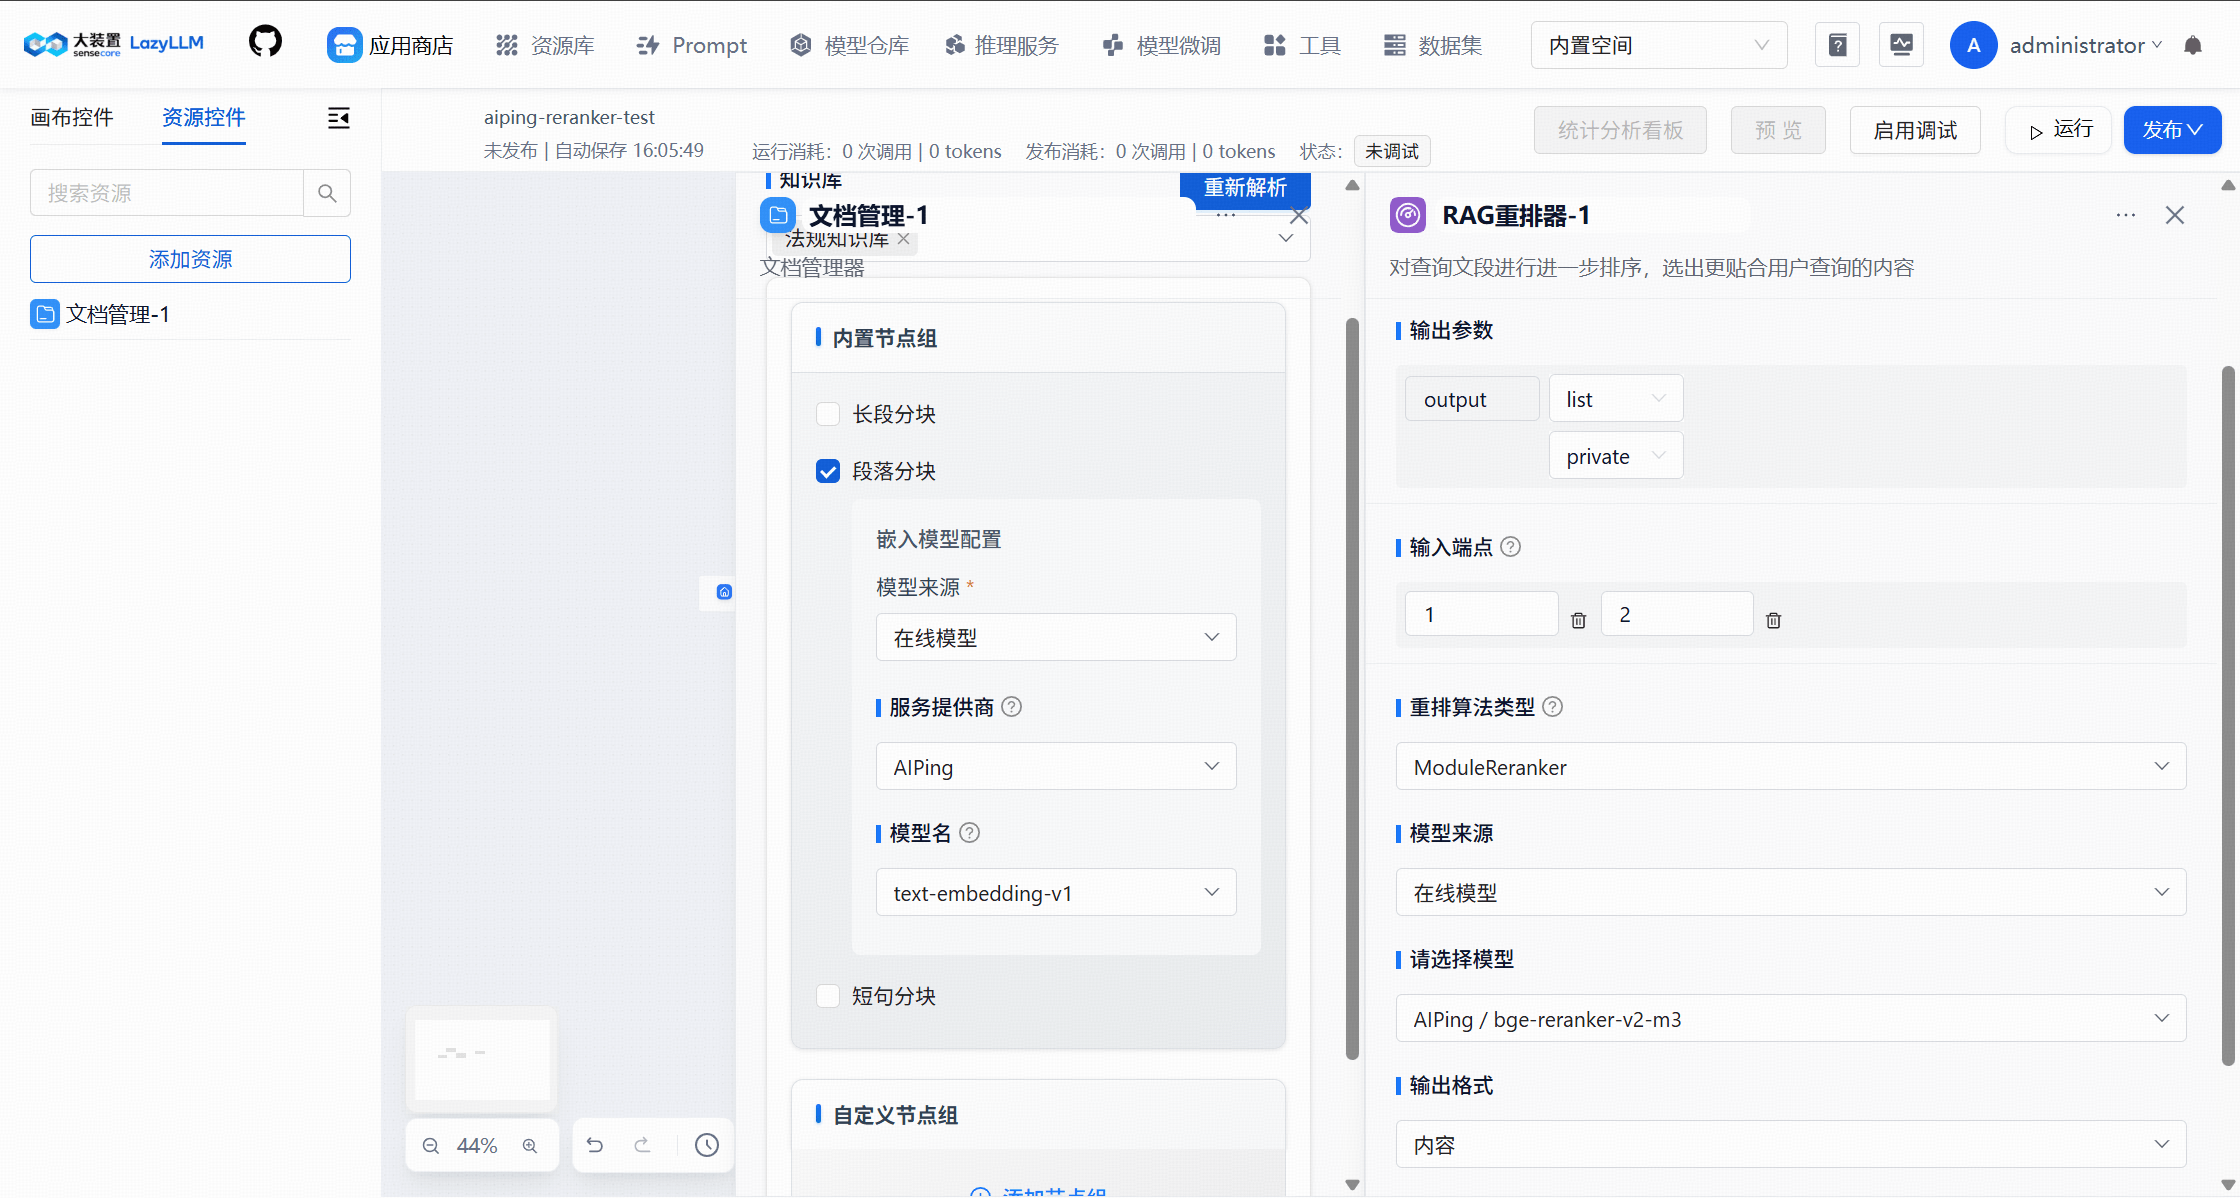Image resolution: width=2240 pixels, height=1198 pixels.
Task: Click the help question mark icon
Action: pos(1837,44)
